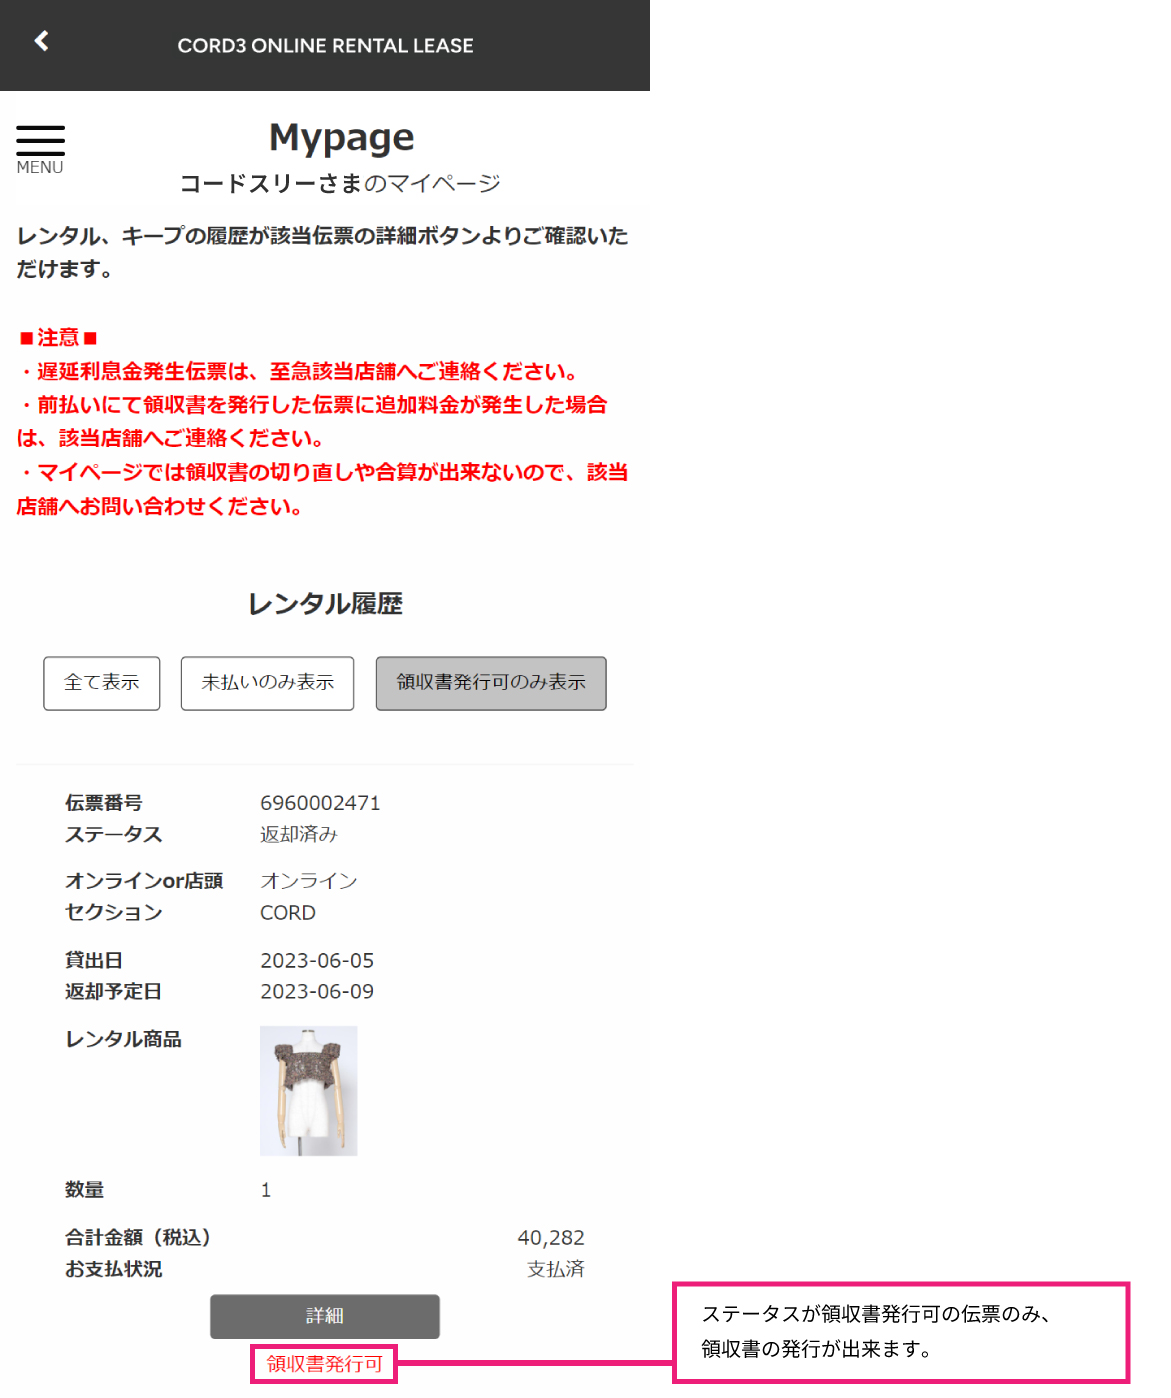Click the CORD3 ONLINE RENTAL LEASE title
Screen dimensions: 1171x1398
tap(325, 46)
